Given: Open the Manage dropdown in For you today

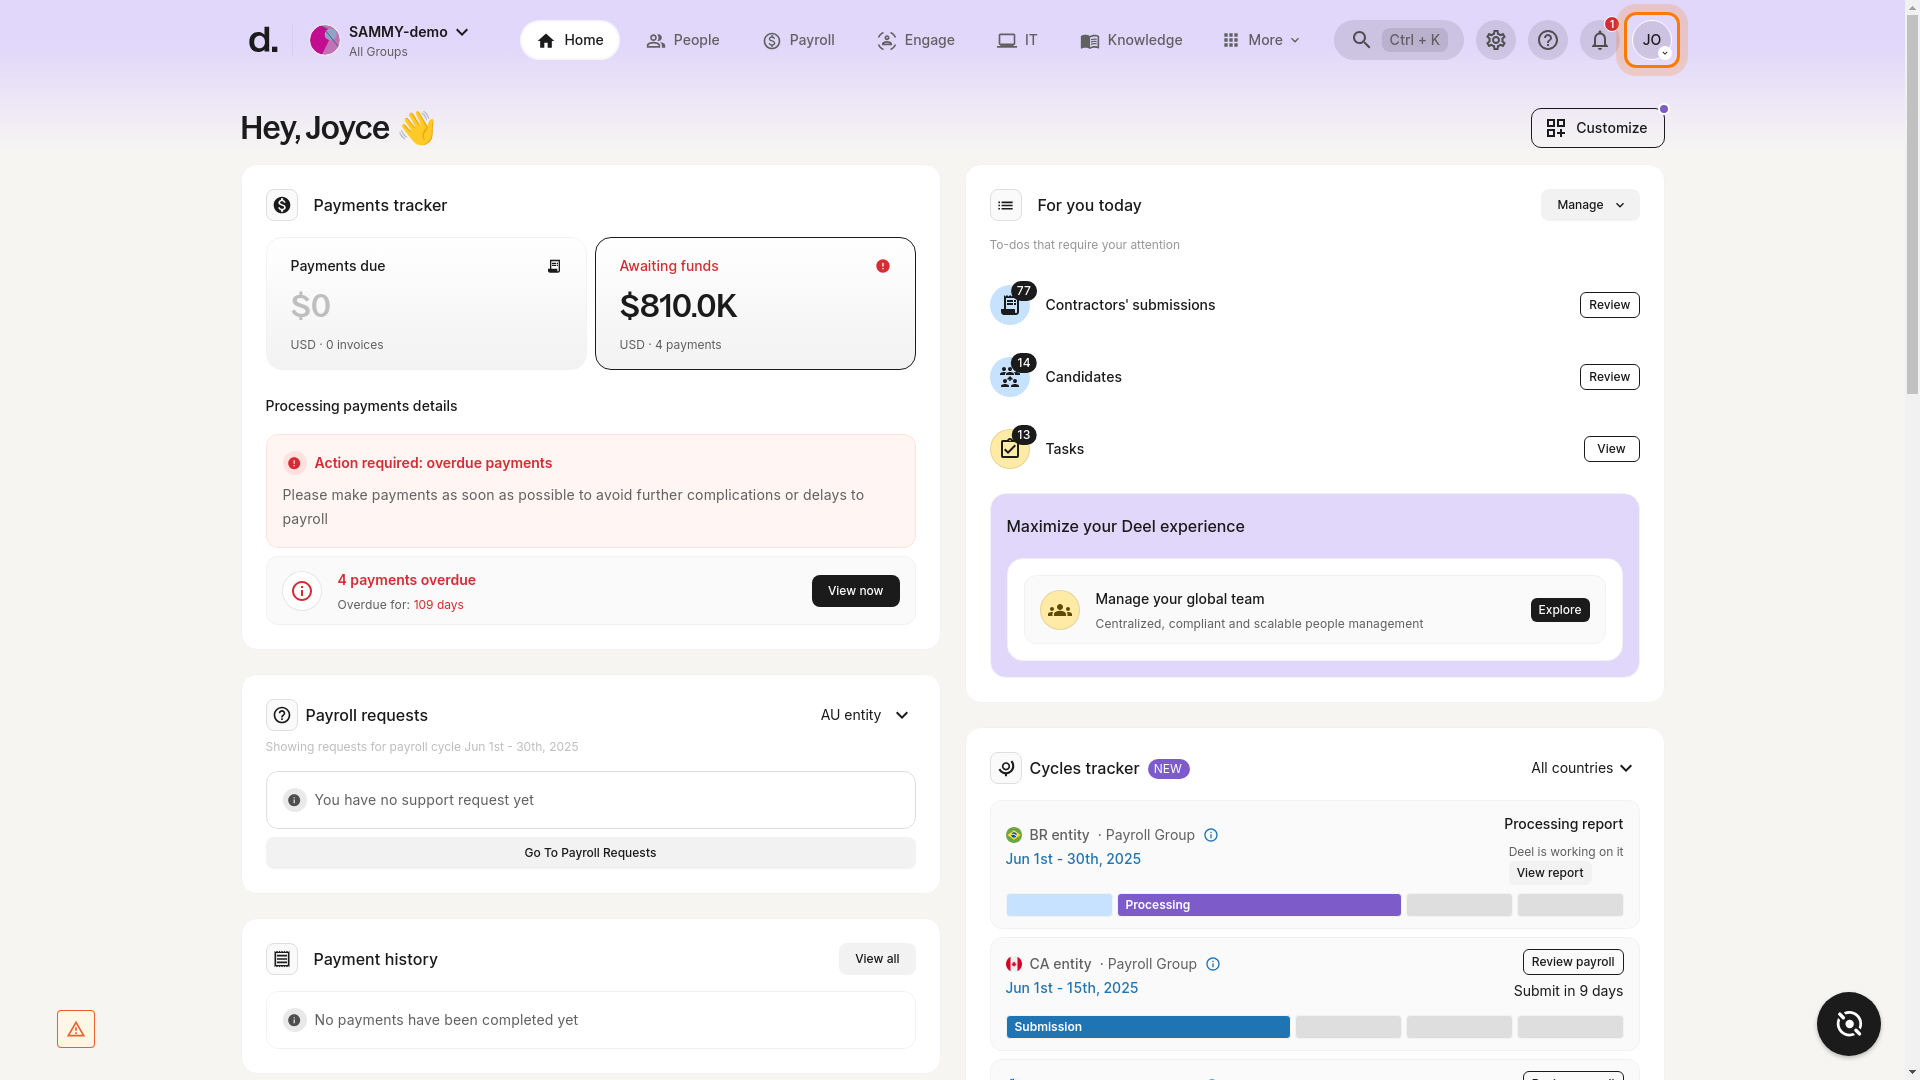Looking at the screenshot, I should coord(1590,205).
